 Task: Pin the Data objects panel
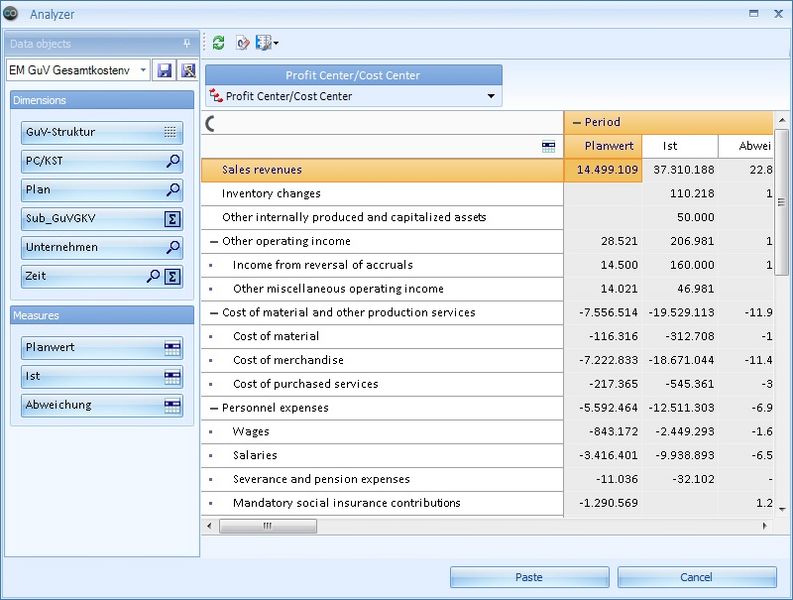[x=187, y=44]
